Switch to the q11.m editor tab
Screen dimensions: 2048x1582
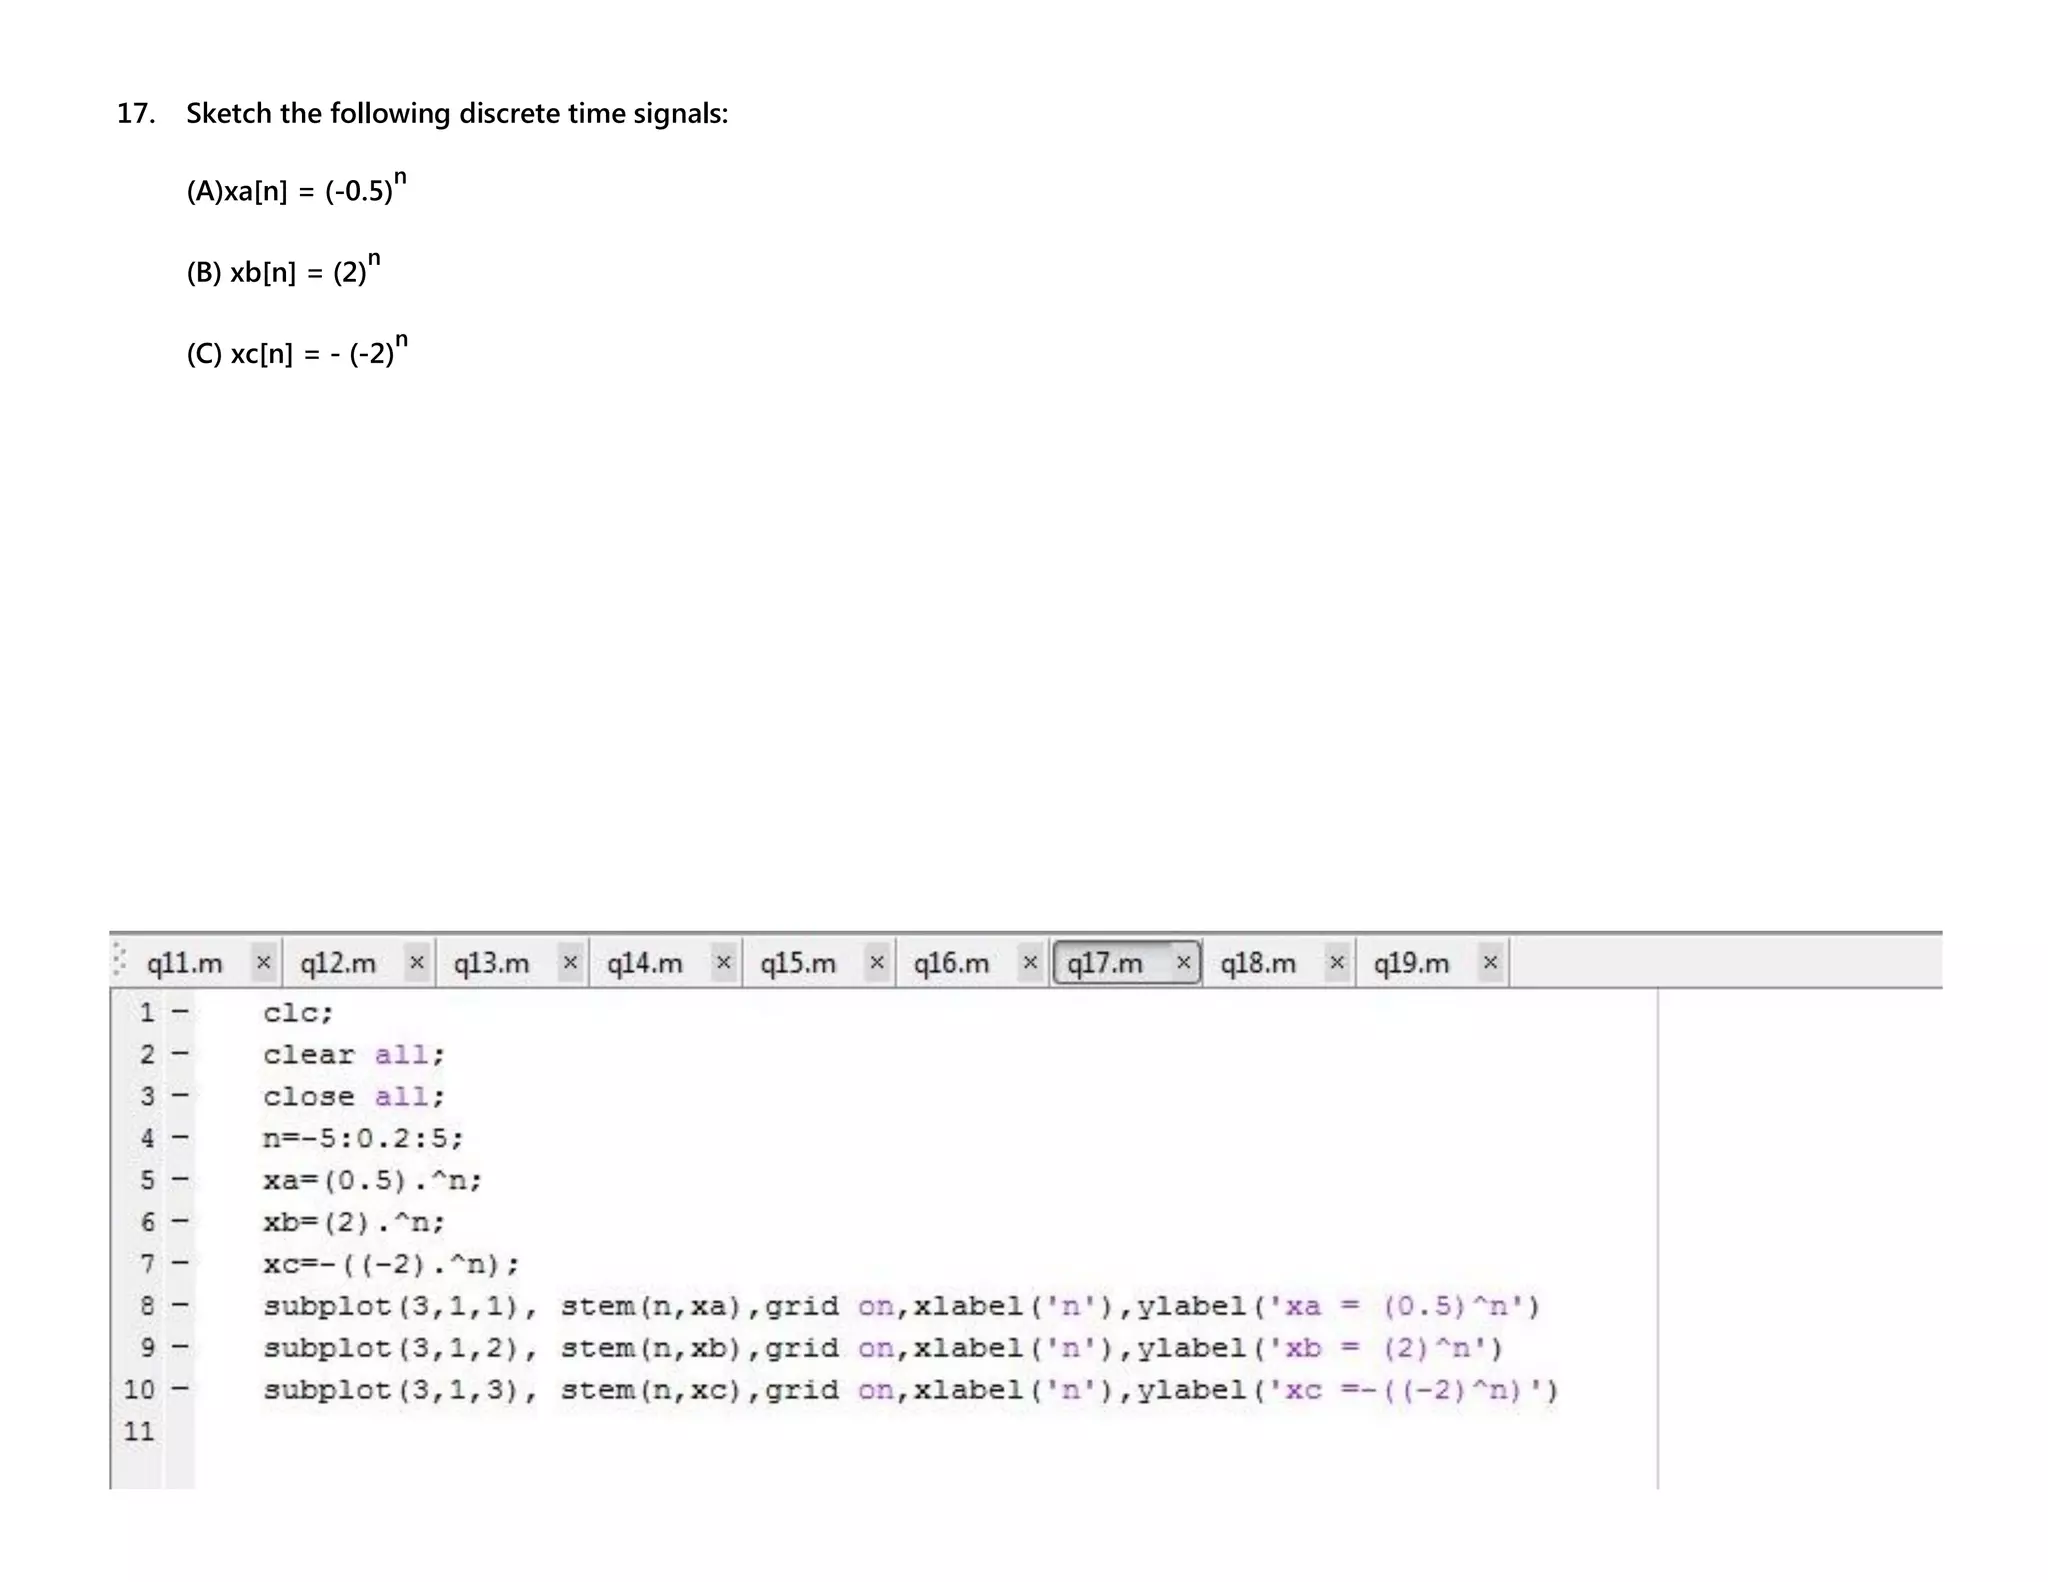(185, 964)
